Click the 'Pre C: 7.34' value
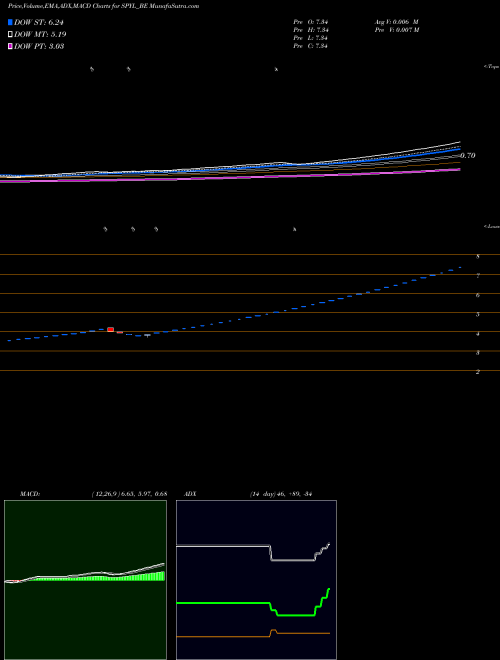Image resolution: width=500 pixels, height=660 pixels. click(311, 46)
